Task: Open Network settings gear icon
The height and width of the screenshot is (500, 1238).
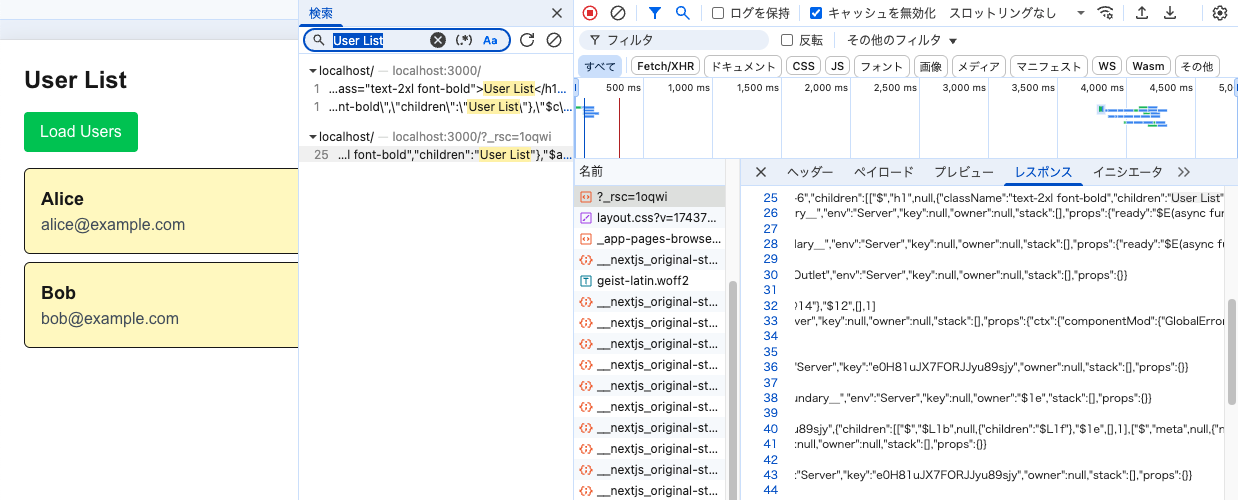Action: click(1219, 13)
